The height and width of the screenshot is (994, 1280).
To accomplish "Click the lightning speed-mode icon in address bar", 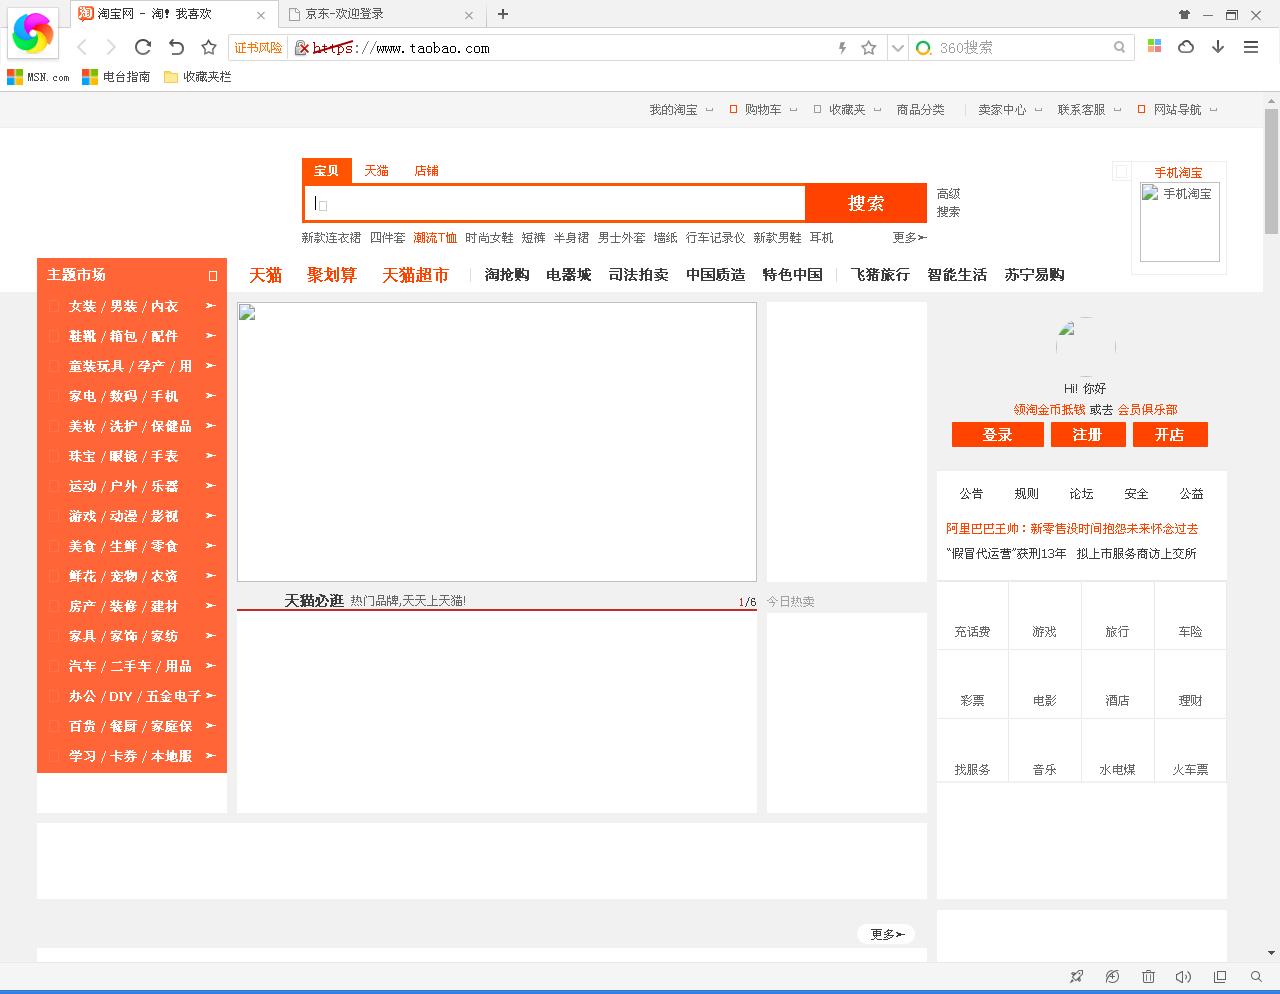I will [842, 47].
